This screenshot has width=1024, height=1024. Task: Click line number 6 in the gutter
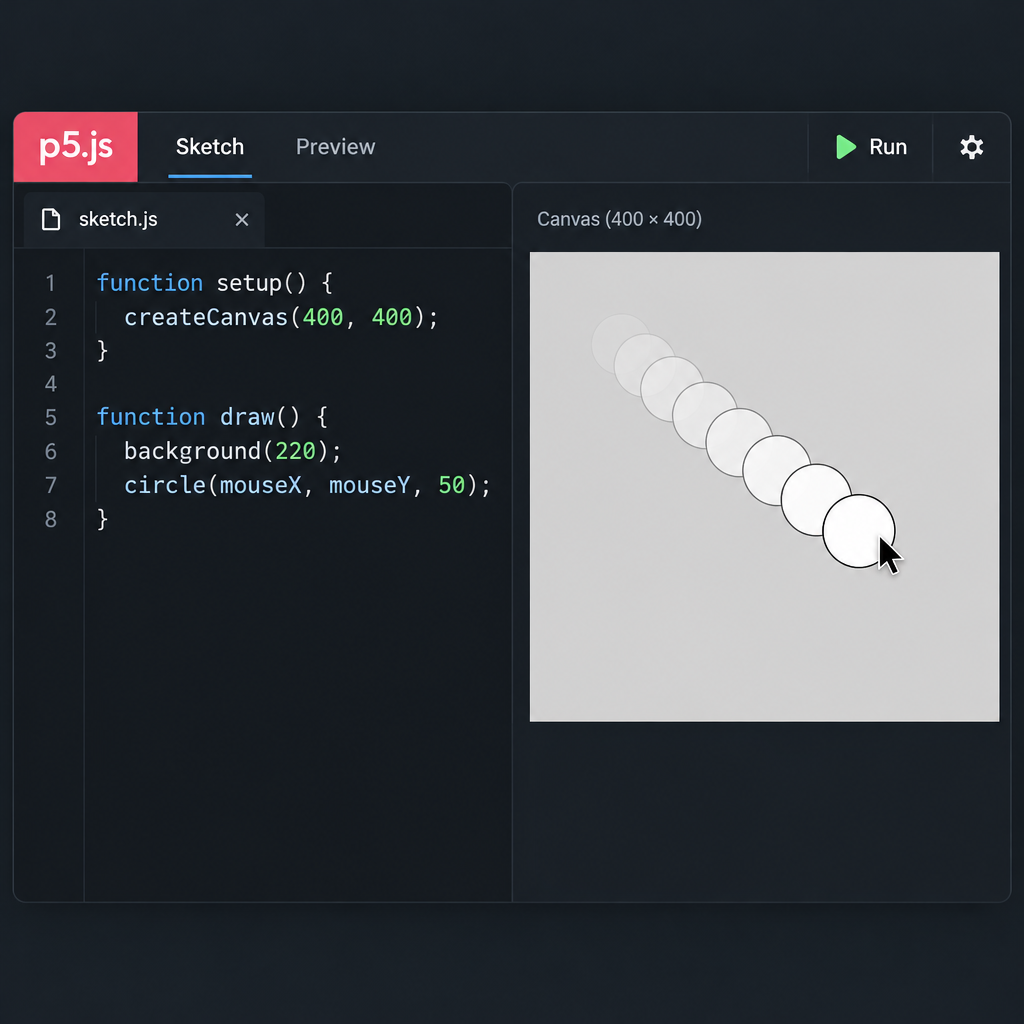(x=50, y=451)
